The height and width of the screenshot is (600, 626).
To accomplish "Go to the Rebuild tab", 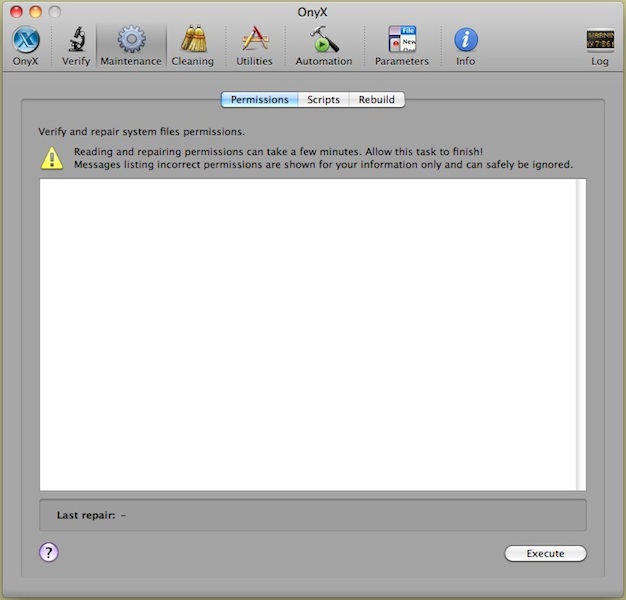I will 377,100.
